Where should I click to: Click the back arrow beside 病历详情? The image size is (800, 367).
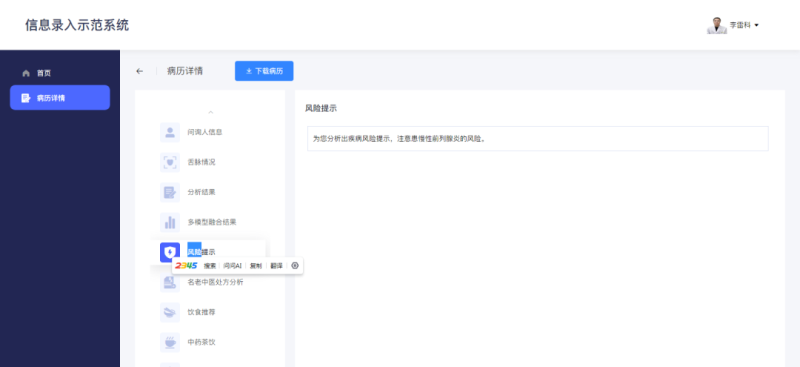(x=140, y=71)
